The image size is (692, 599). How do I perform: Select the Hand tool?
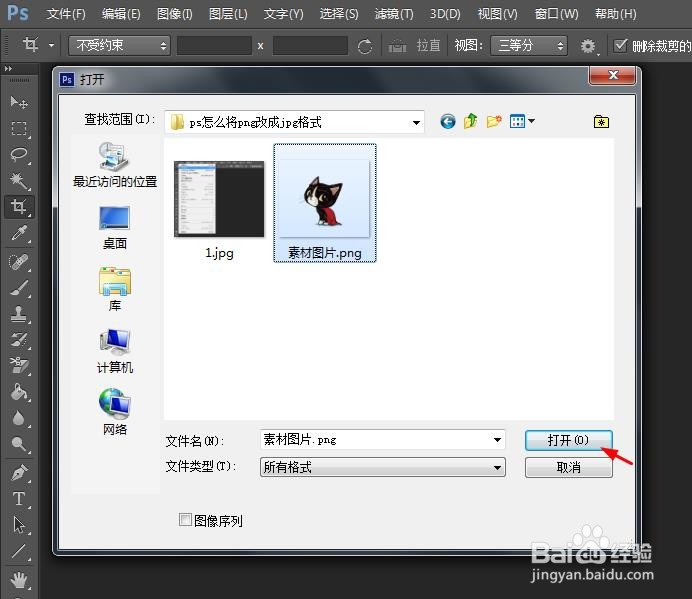tap(19, 580)
